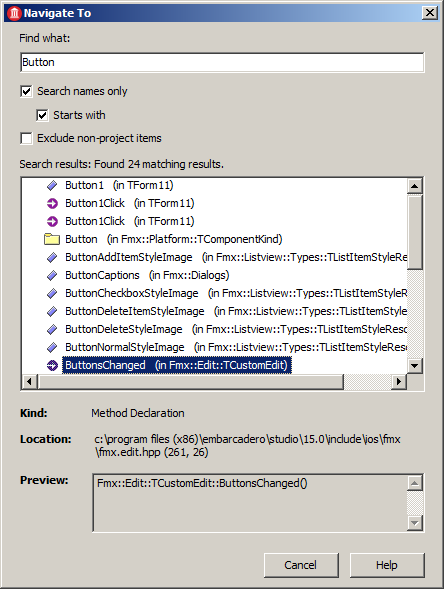
Task: Click into the Find what text field
Action: [222, 62]
